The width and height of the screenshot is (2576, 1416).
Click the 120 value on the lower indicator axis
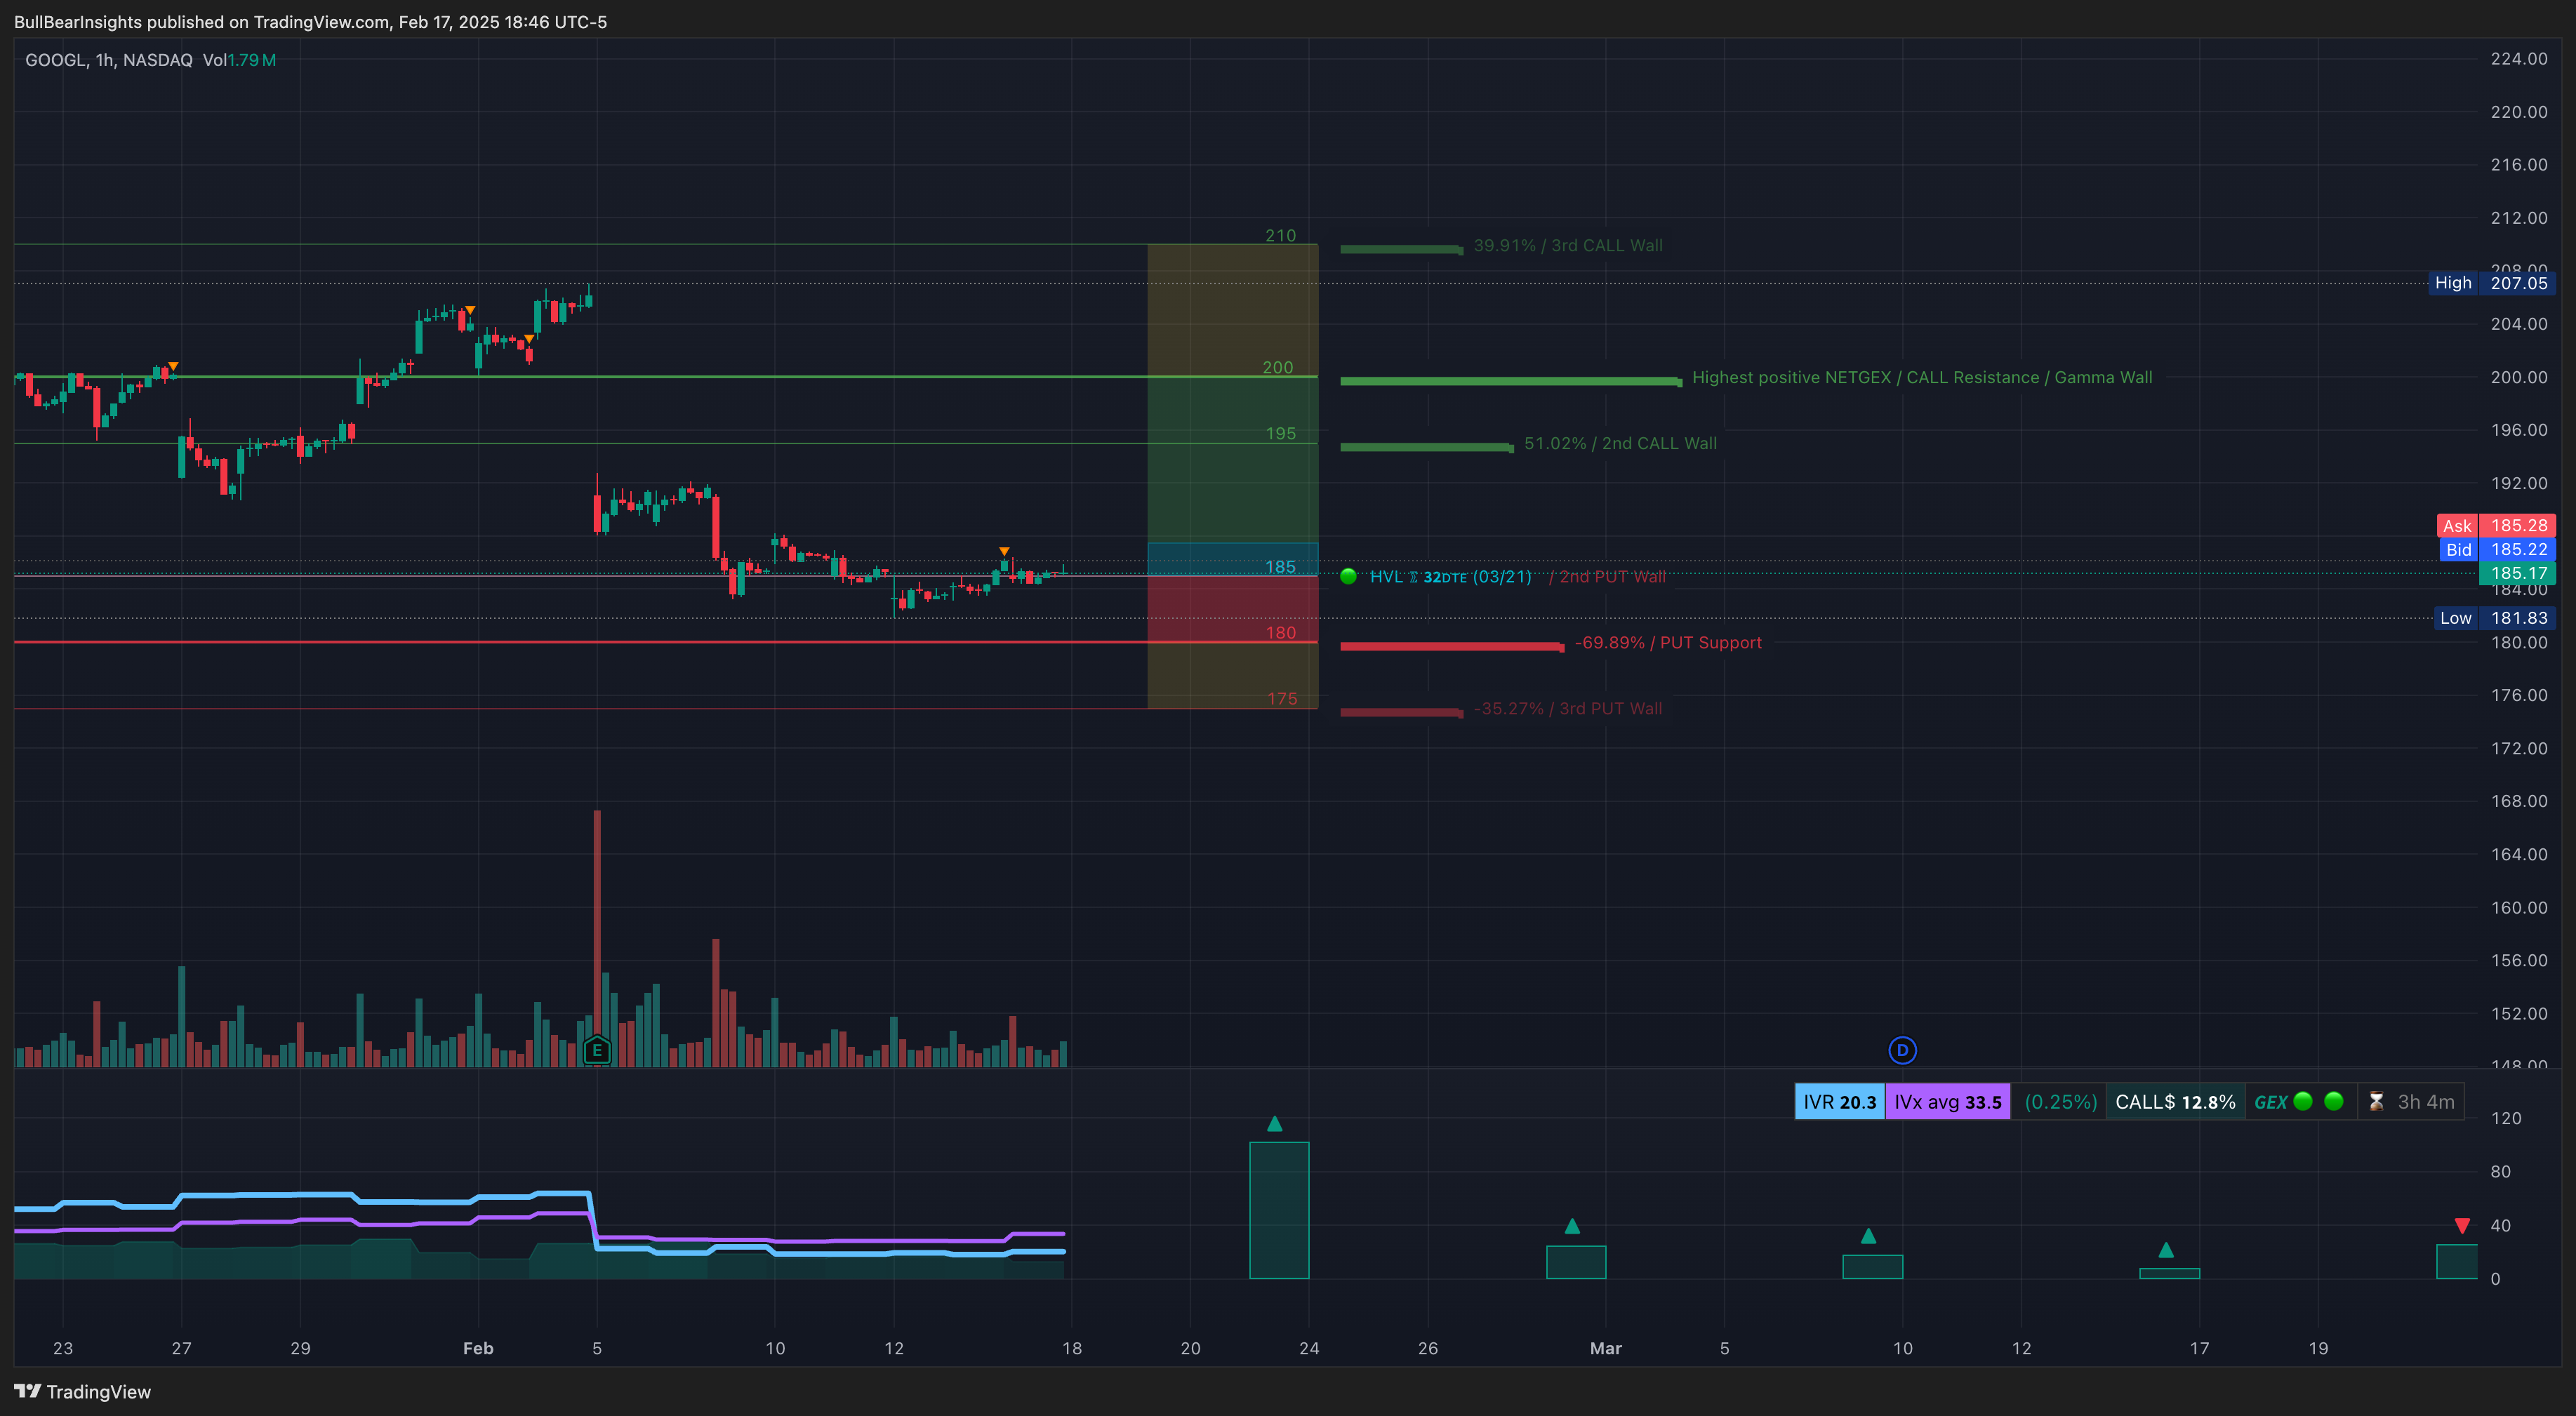coord(2505,1118)
